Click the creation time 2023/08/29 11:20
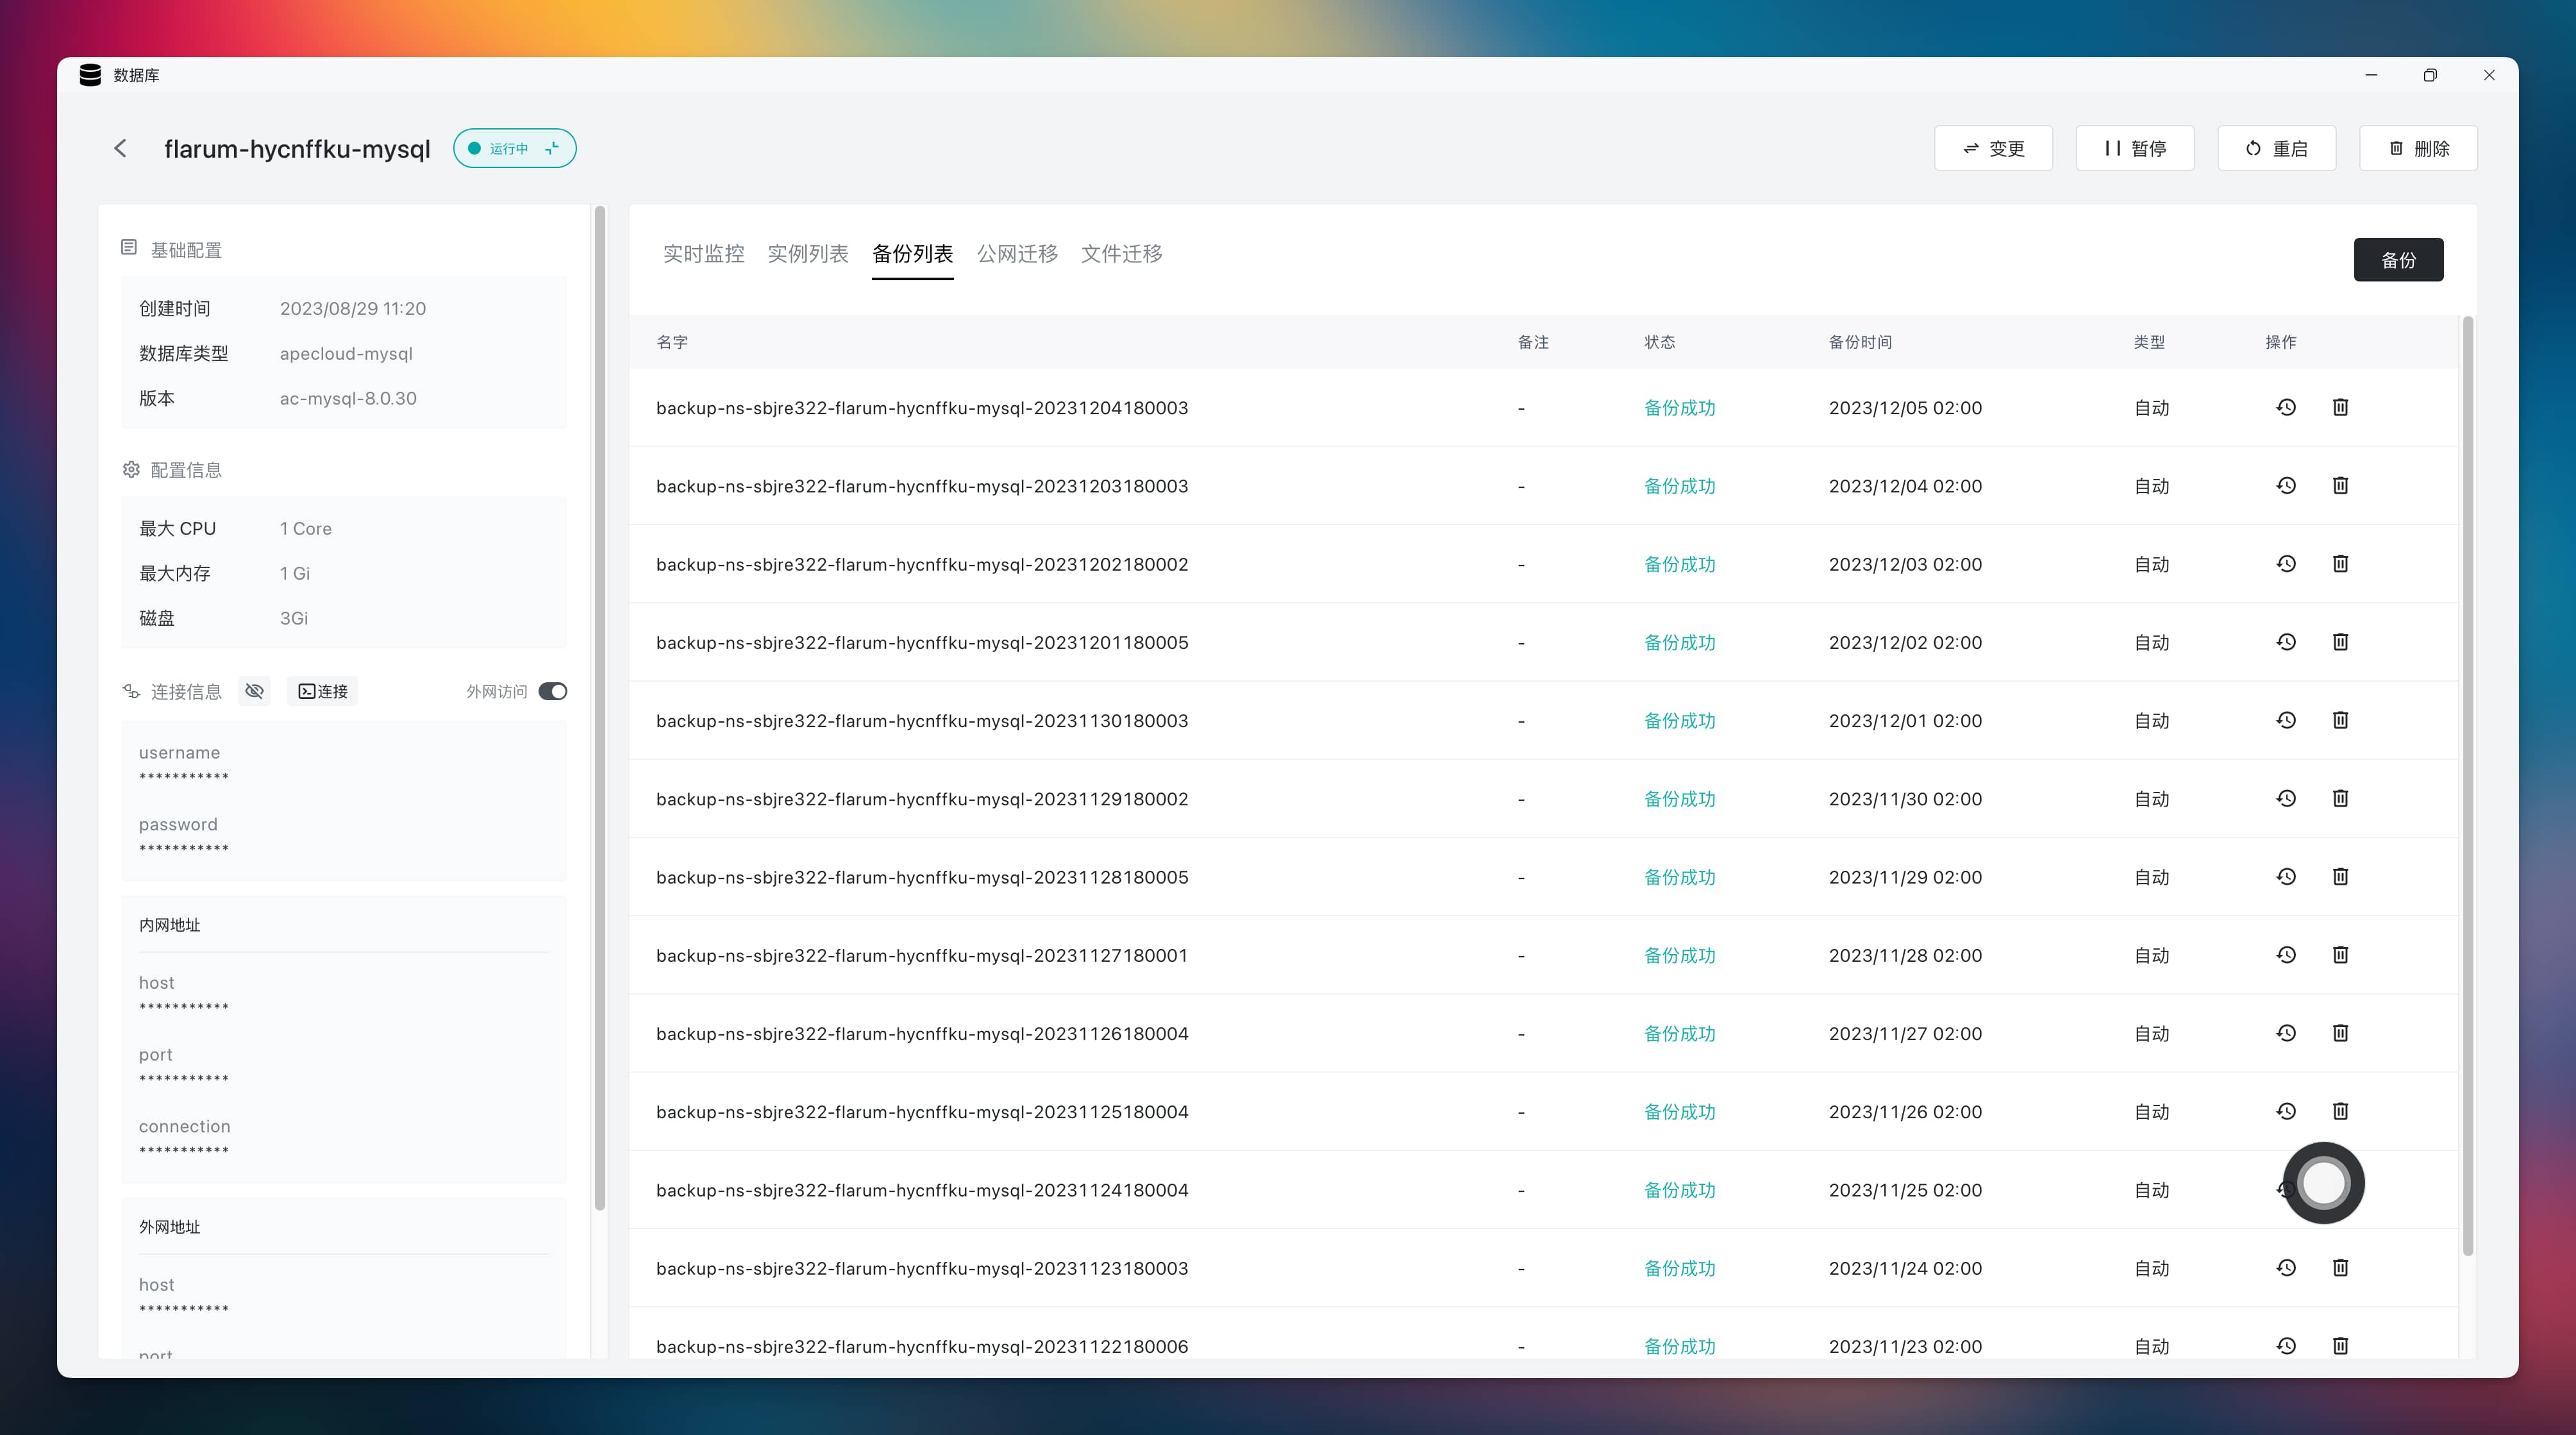 click(x=353, y=308)
